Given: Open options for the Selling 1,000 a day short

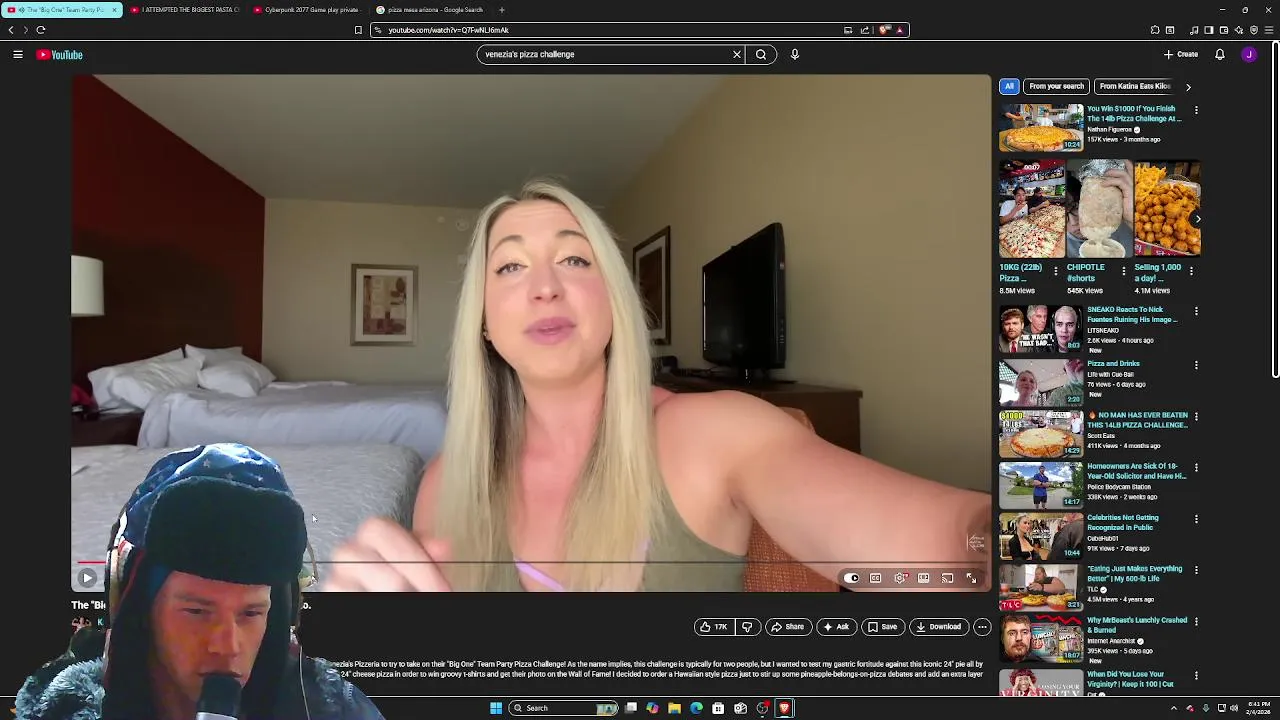Looking at the screenshot, I should tap(1191, 271).
